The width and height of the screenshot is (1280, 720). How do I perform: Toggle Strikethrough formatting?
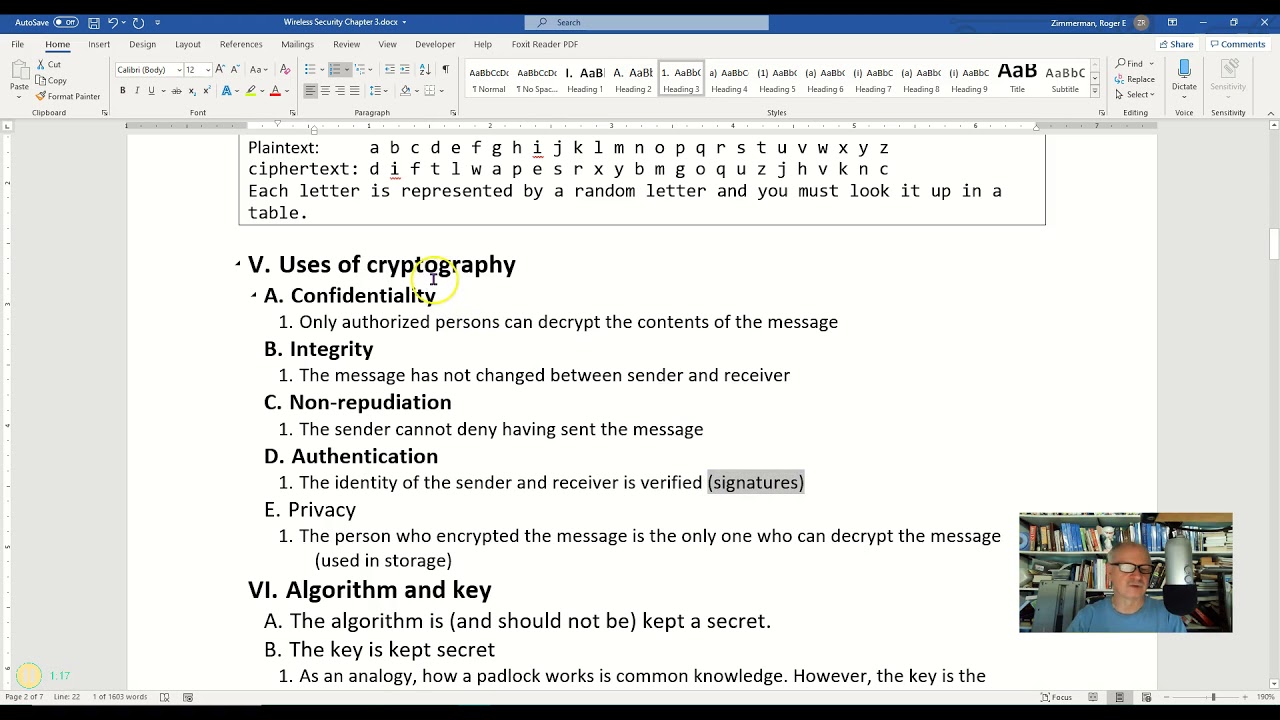176,91
